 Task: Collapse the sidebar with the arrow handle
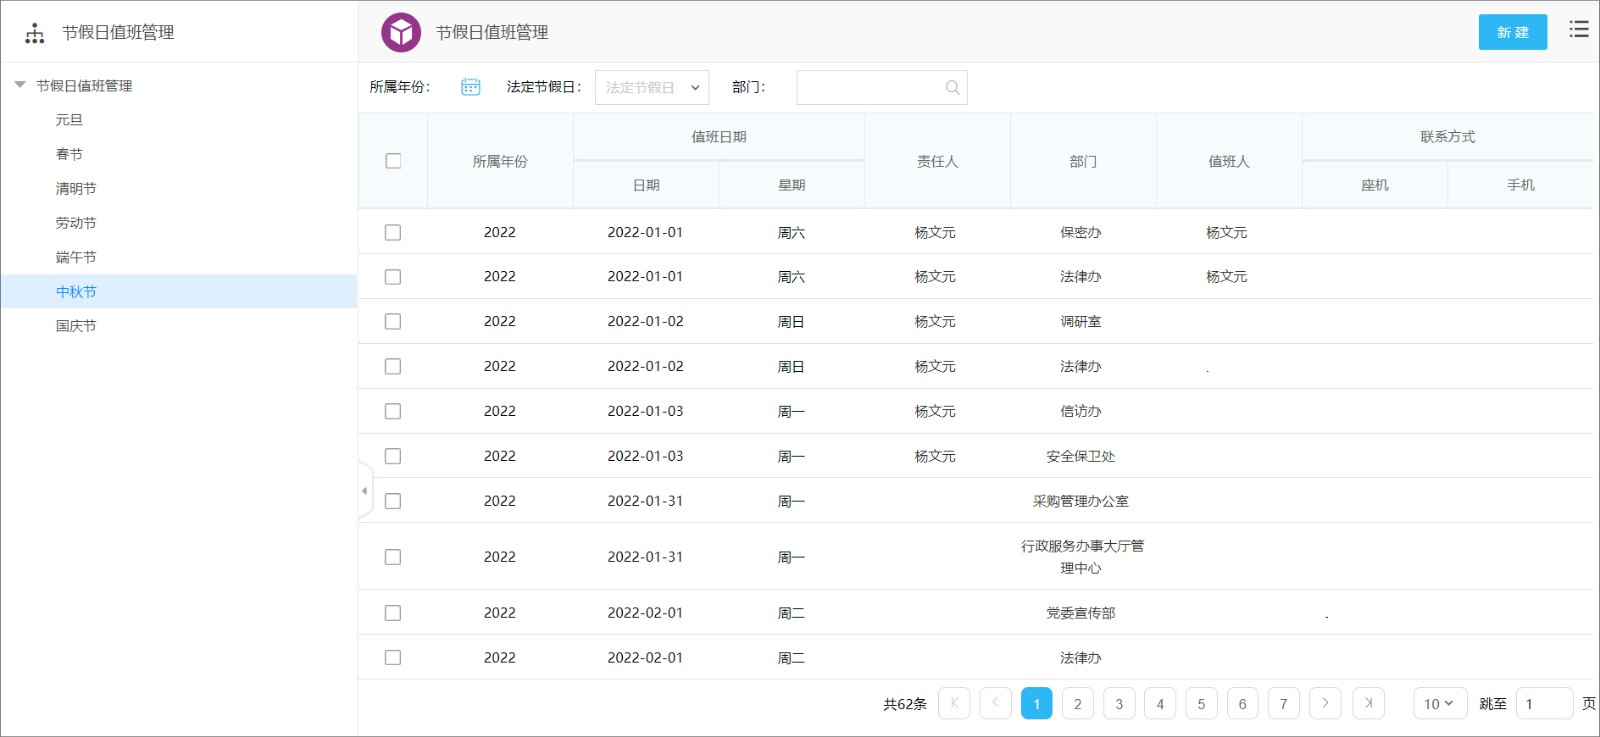[x=365, y=490]
